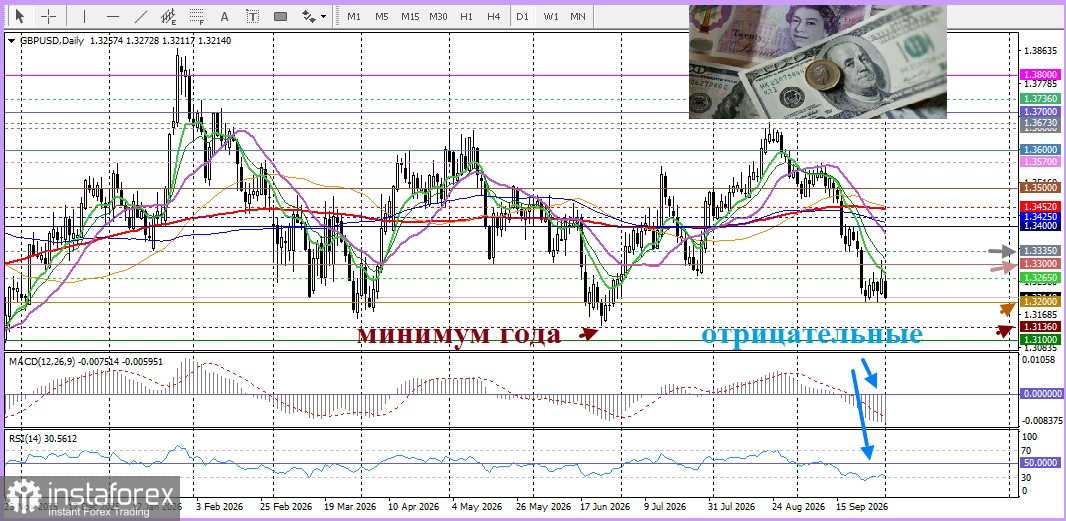
Task: Click the MACD(12,26,9) indicator label
Action: coord(86,362)
